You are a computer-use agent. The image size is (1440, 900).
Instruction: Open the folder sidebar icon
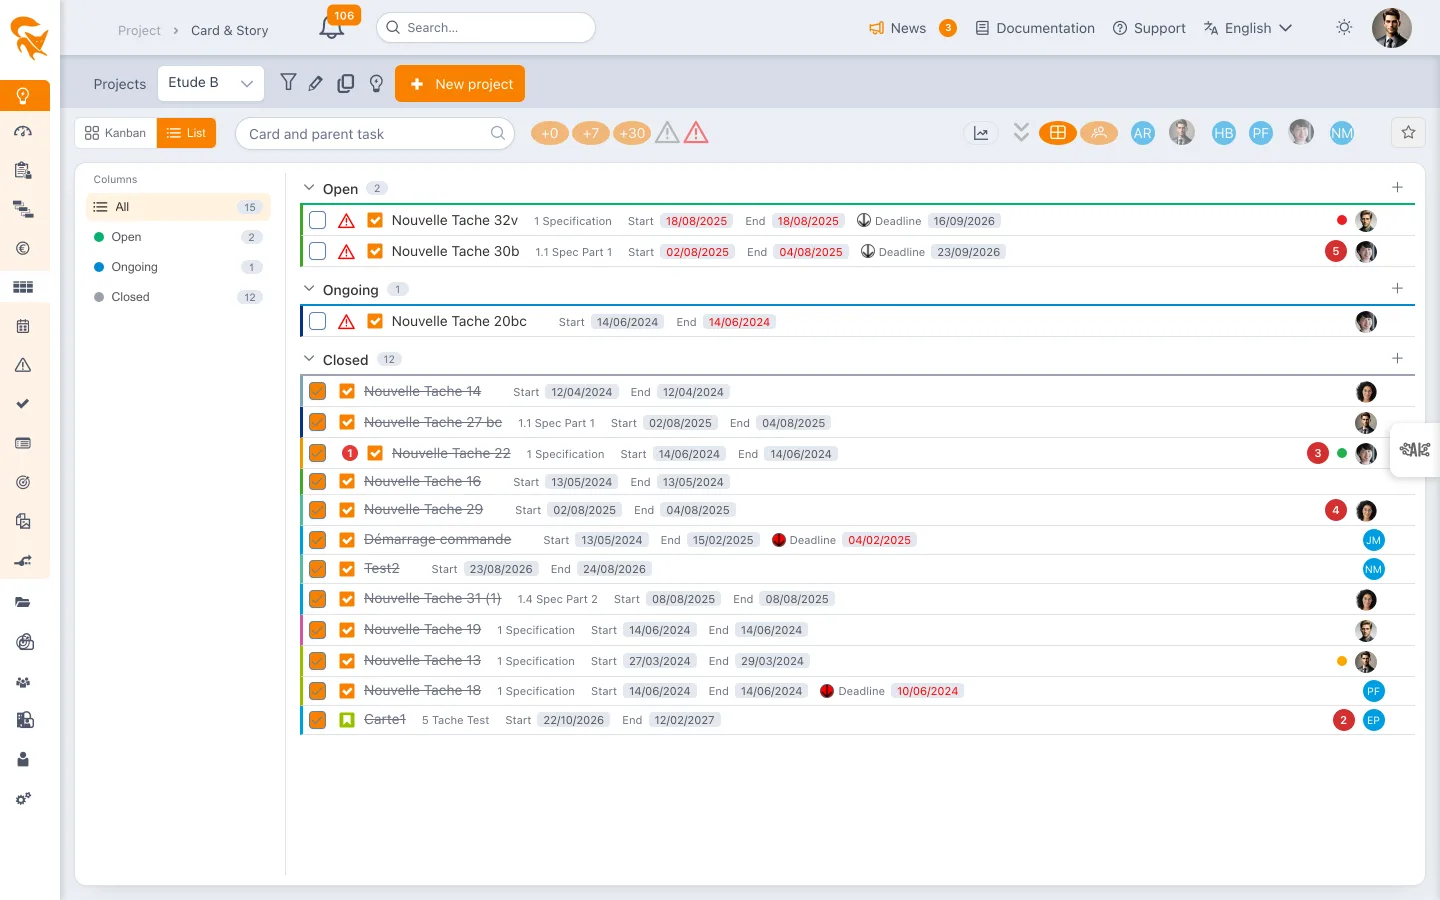coord(23,602)
